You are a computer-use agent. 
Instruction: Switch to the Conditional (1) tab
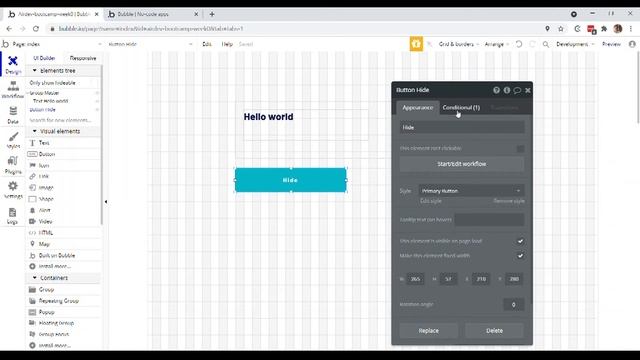point(461,107)
